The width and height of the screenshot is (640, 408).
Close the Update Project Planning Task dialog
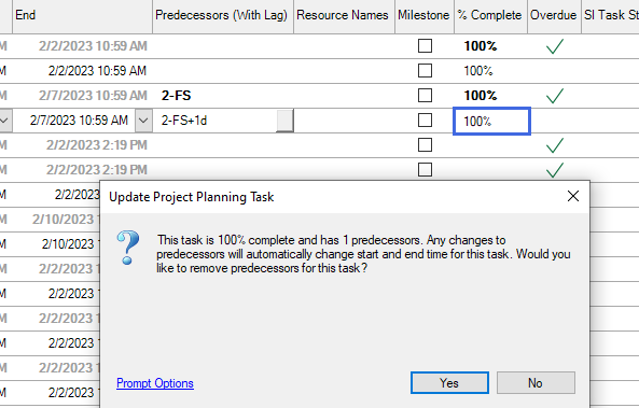(573, 196)
